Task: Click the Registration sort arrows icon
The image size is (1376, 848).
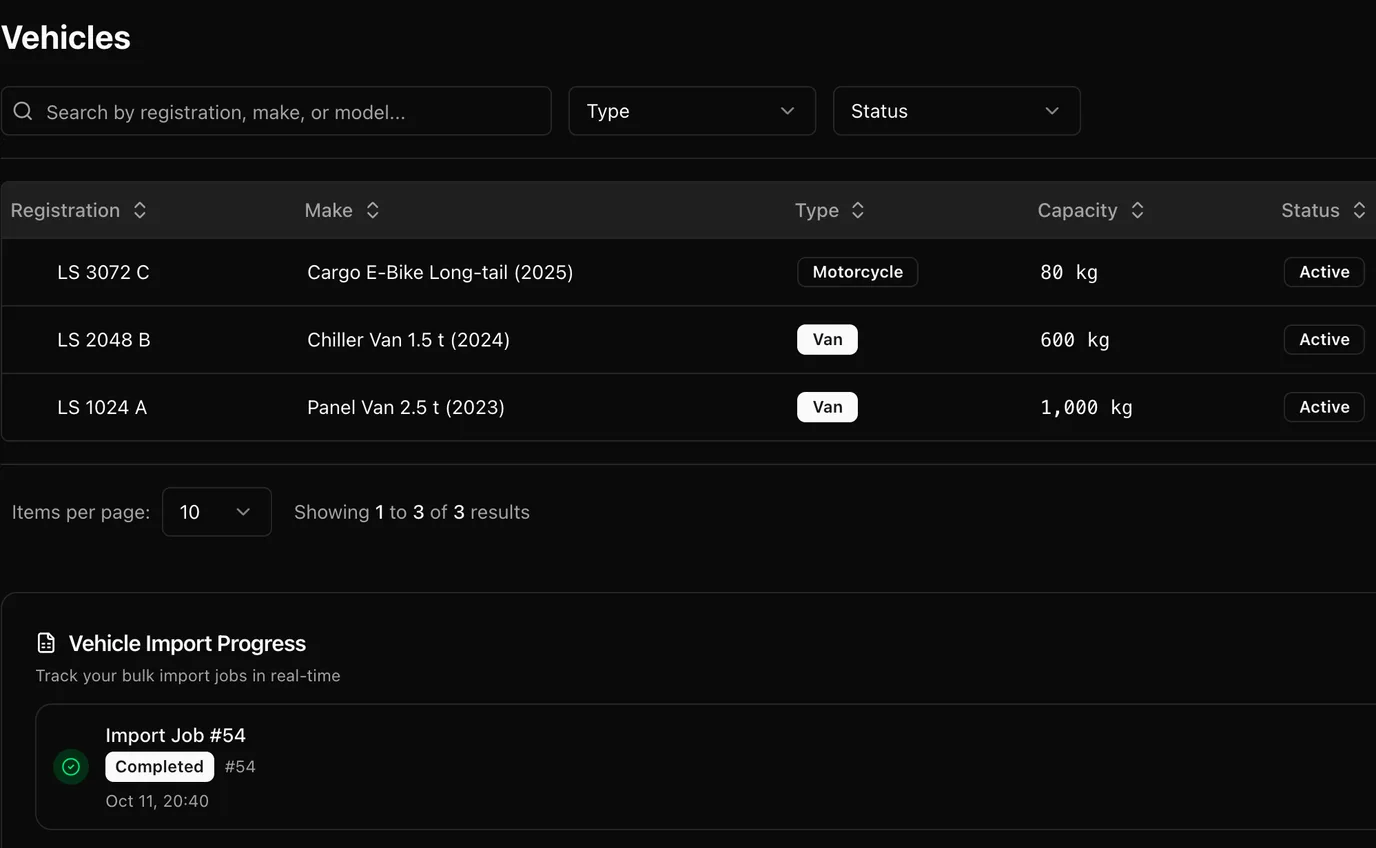Action: coord(140,210)
